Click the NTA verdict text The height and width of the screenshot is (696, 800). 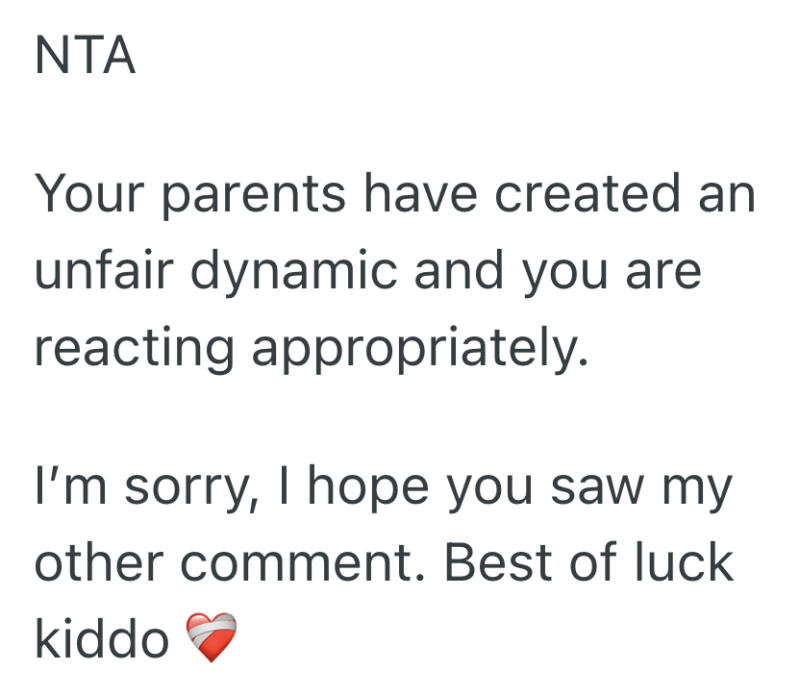coord(84,57)
